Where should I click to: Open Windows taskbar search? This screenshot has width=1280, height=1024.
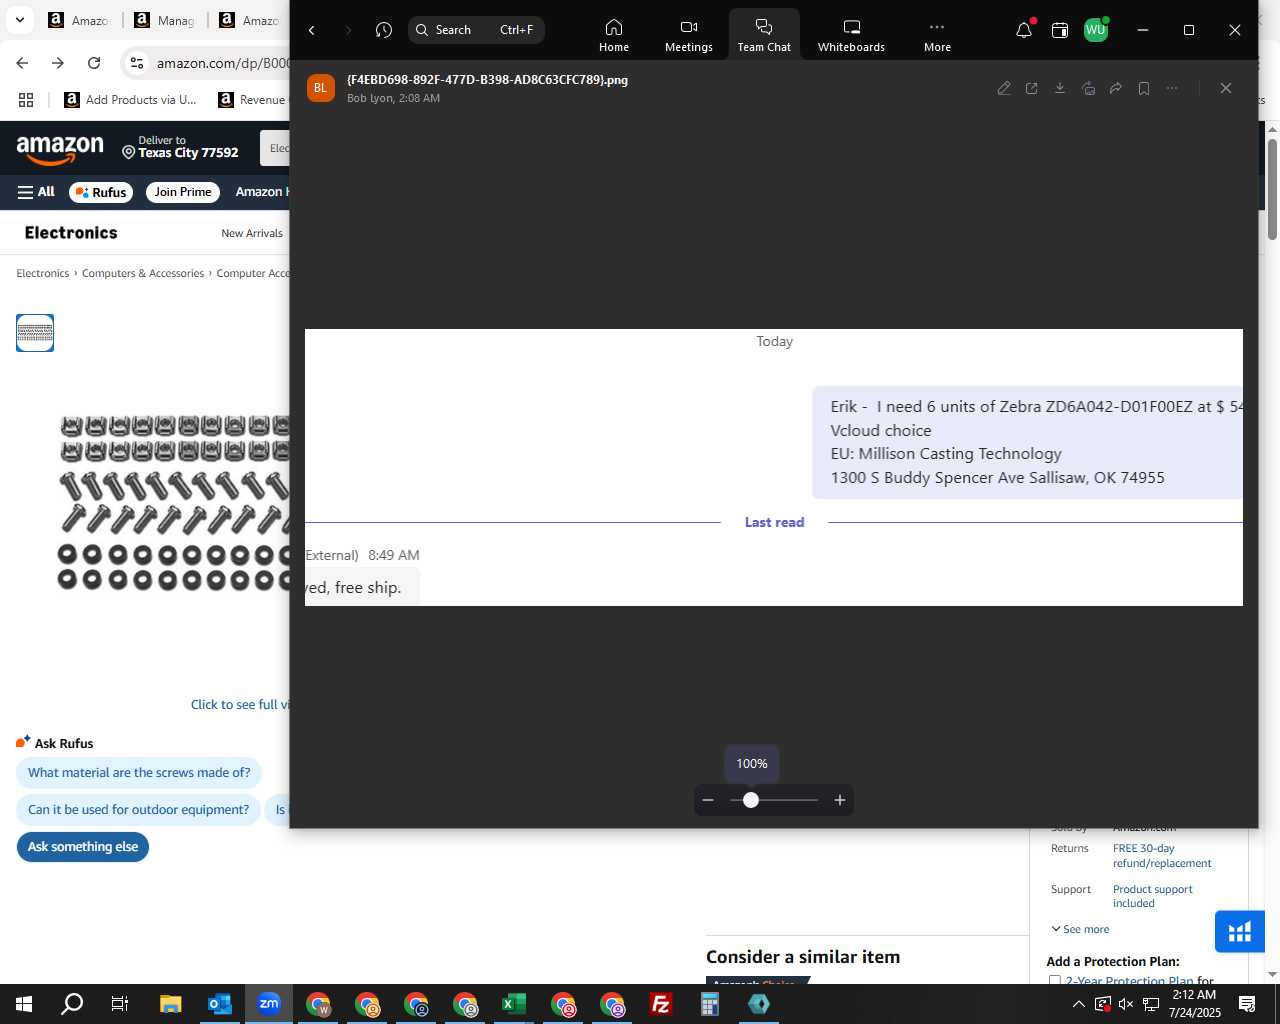pos(72,1004)
